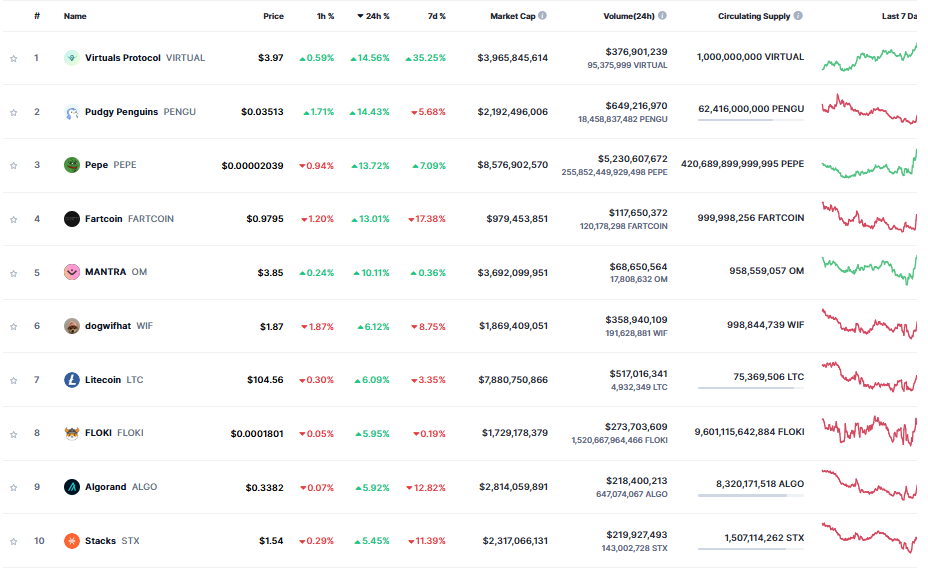Click Litecoin volume $517,016,341
This screenshot has height=571, width=928.
638,374
